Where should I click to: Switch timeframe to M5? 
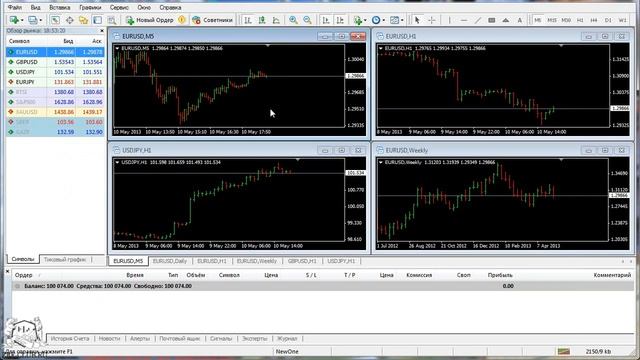point(538,20)
